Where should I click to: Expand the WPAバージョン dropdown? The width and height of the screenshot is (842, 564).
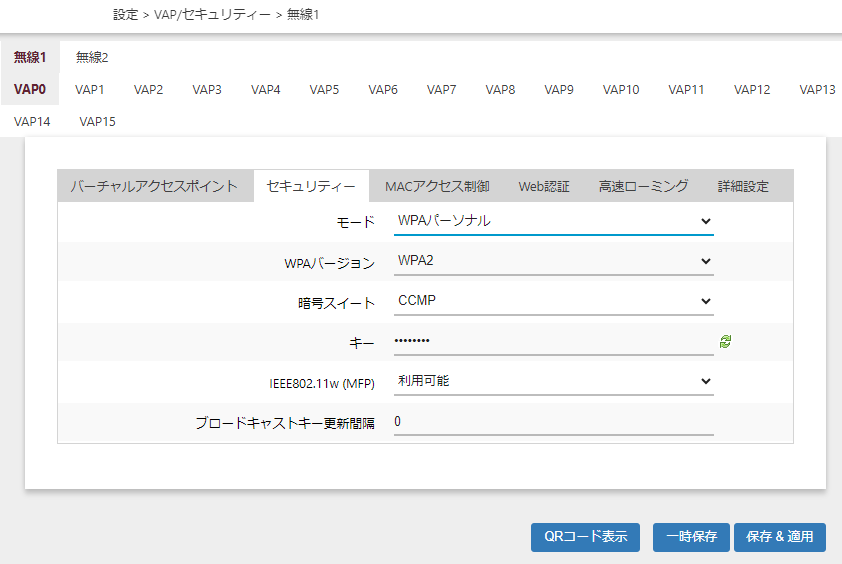(x=553, y=262)
